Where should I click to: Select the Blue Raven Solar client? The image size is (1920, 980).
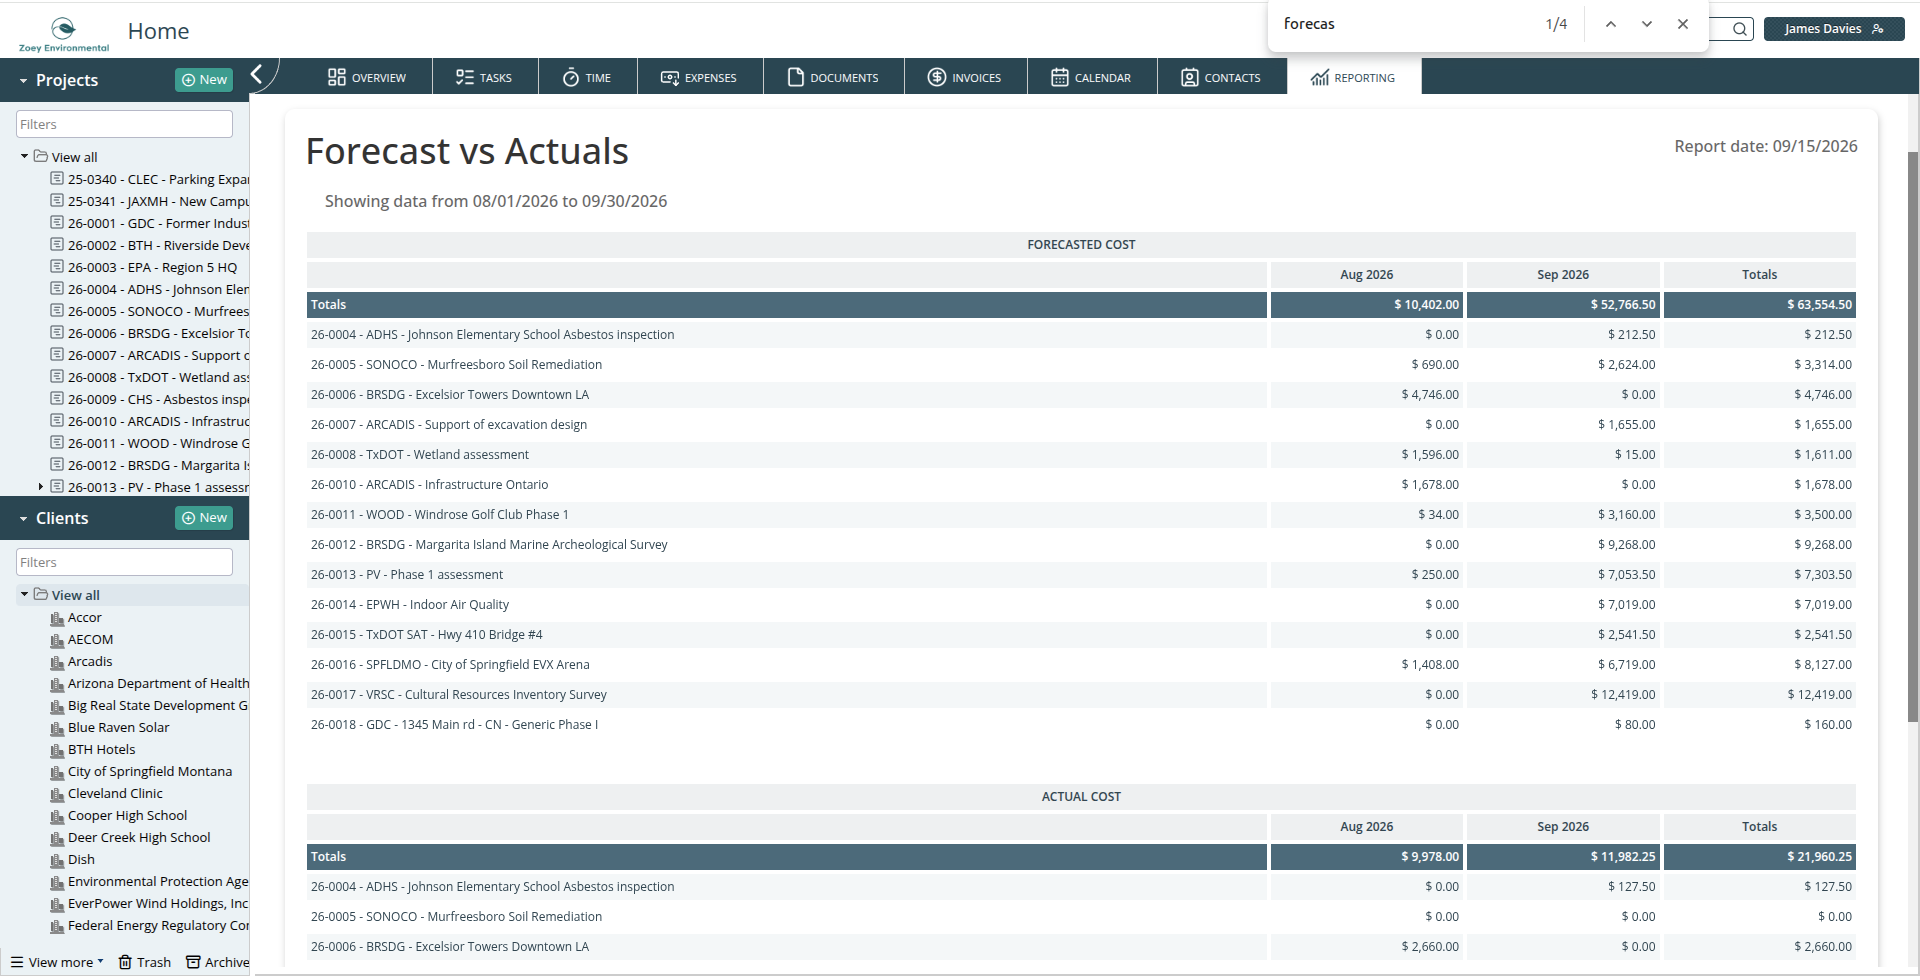118,728
